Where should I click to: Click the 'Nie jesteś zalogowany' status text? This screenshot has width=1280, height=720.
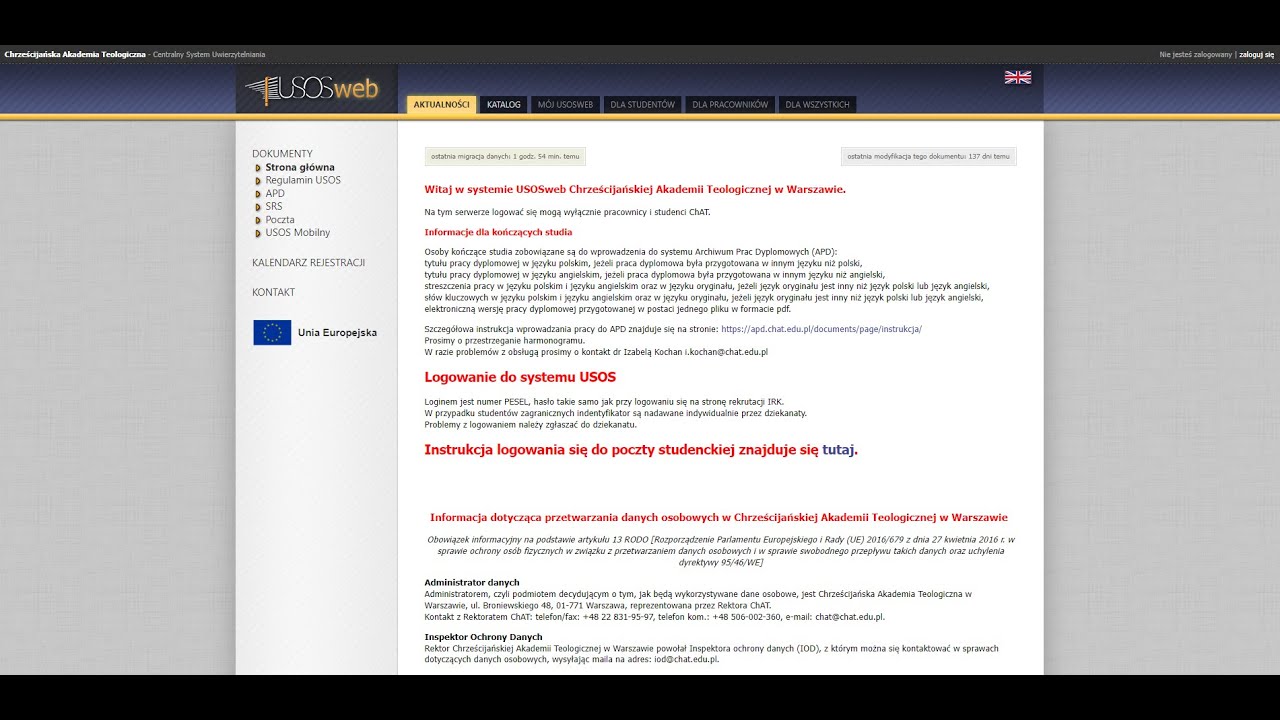1195,54
